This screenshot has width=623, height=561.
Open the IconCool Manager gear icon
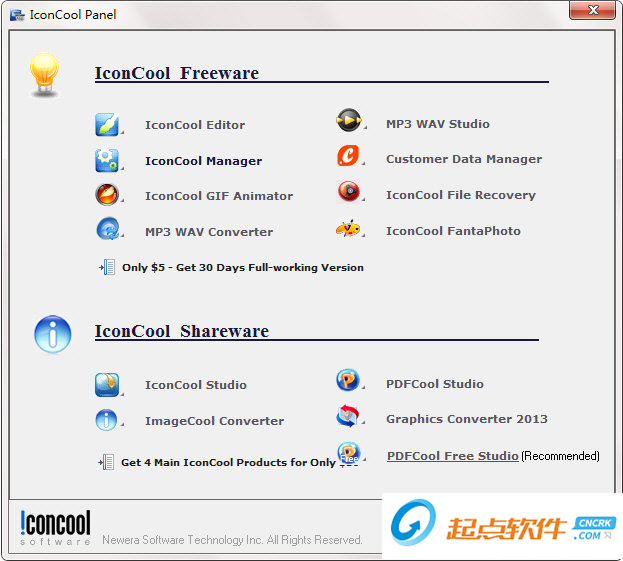tap(107, 160)
